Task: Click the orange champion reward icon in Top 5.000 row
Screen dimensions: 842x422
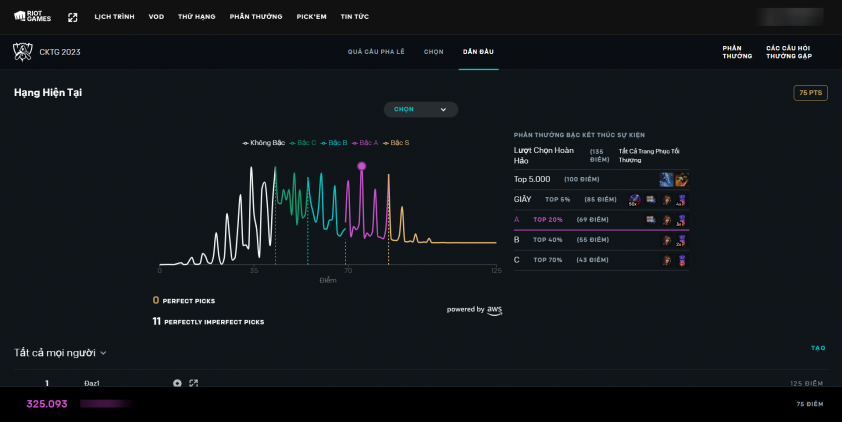Action: [x=682, y=179]
